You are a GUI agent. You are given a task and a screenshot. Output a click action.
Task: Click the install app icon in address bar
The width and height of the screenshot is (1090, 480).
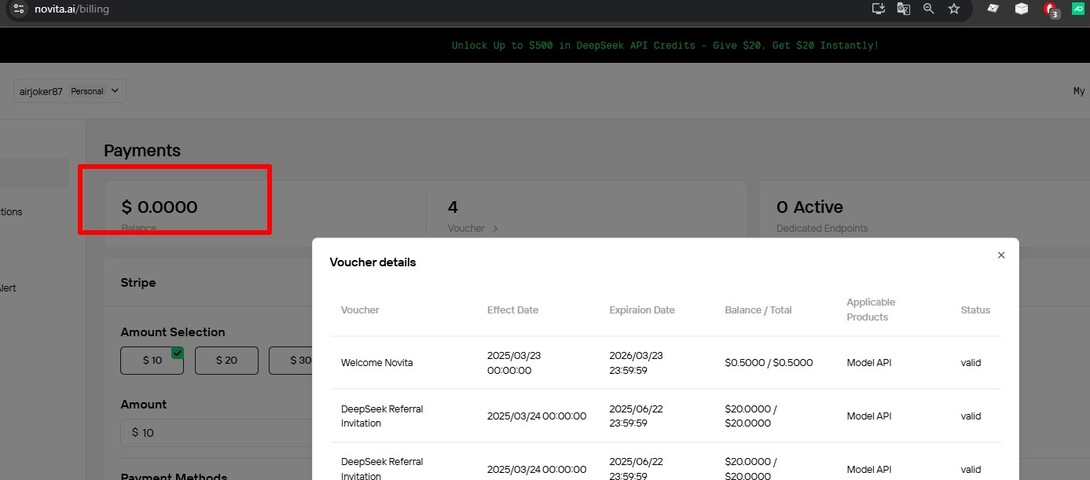click(878, 9)
